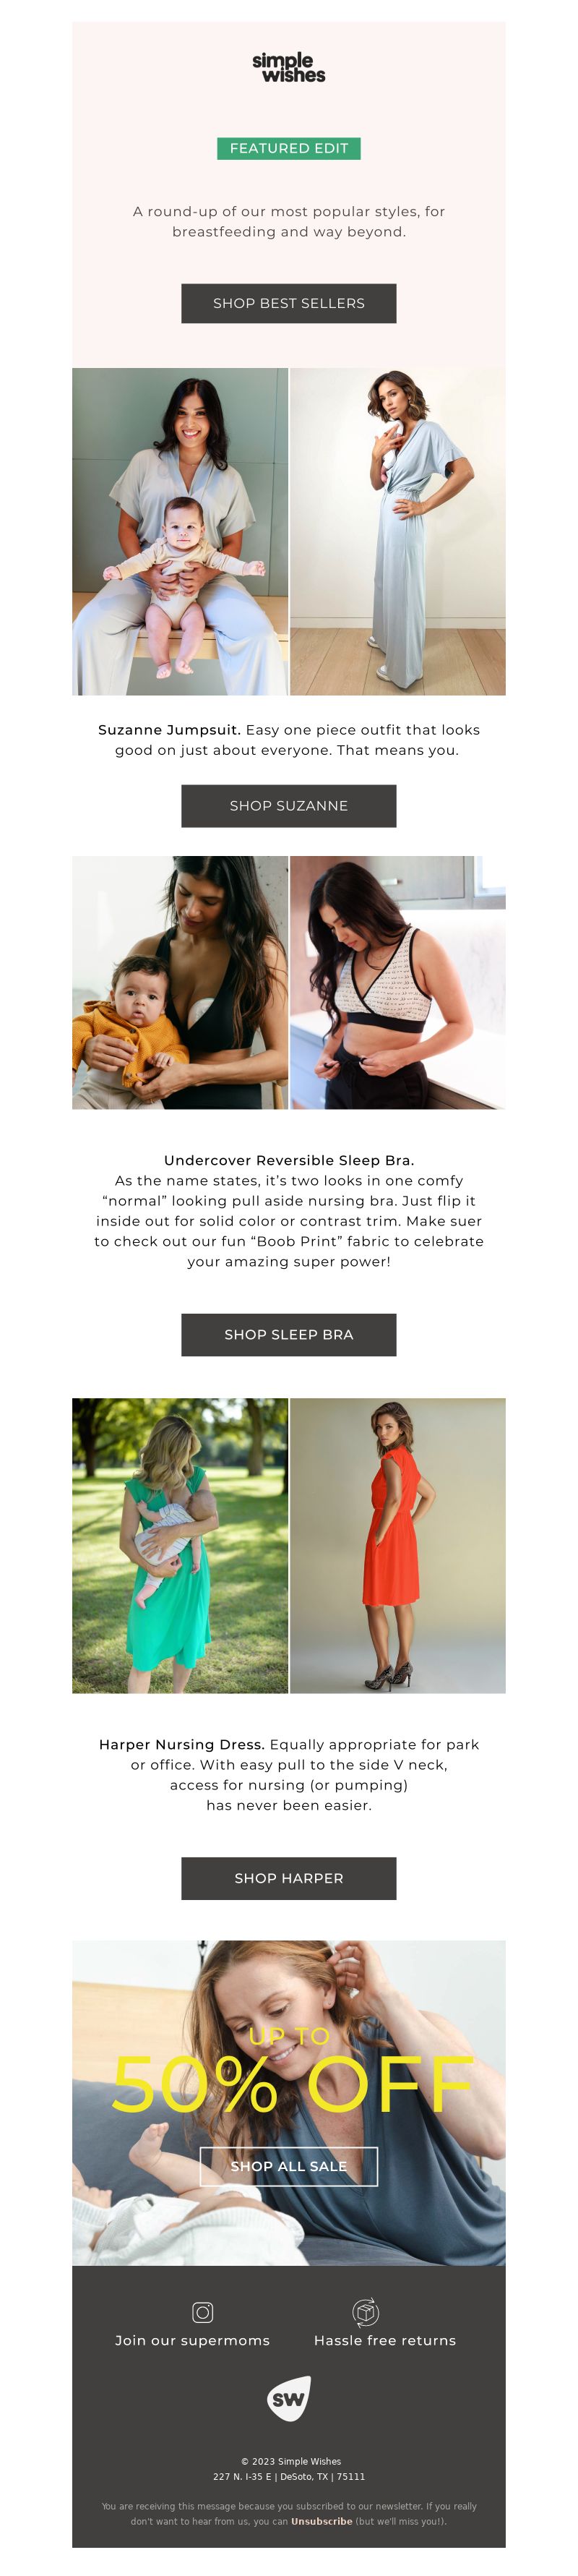Click the Shop Suzanne button
This screenshot has height=2576, width=578.
point(289,806)
